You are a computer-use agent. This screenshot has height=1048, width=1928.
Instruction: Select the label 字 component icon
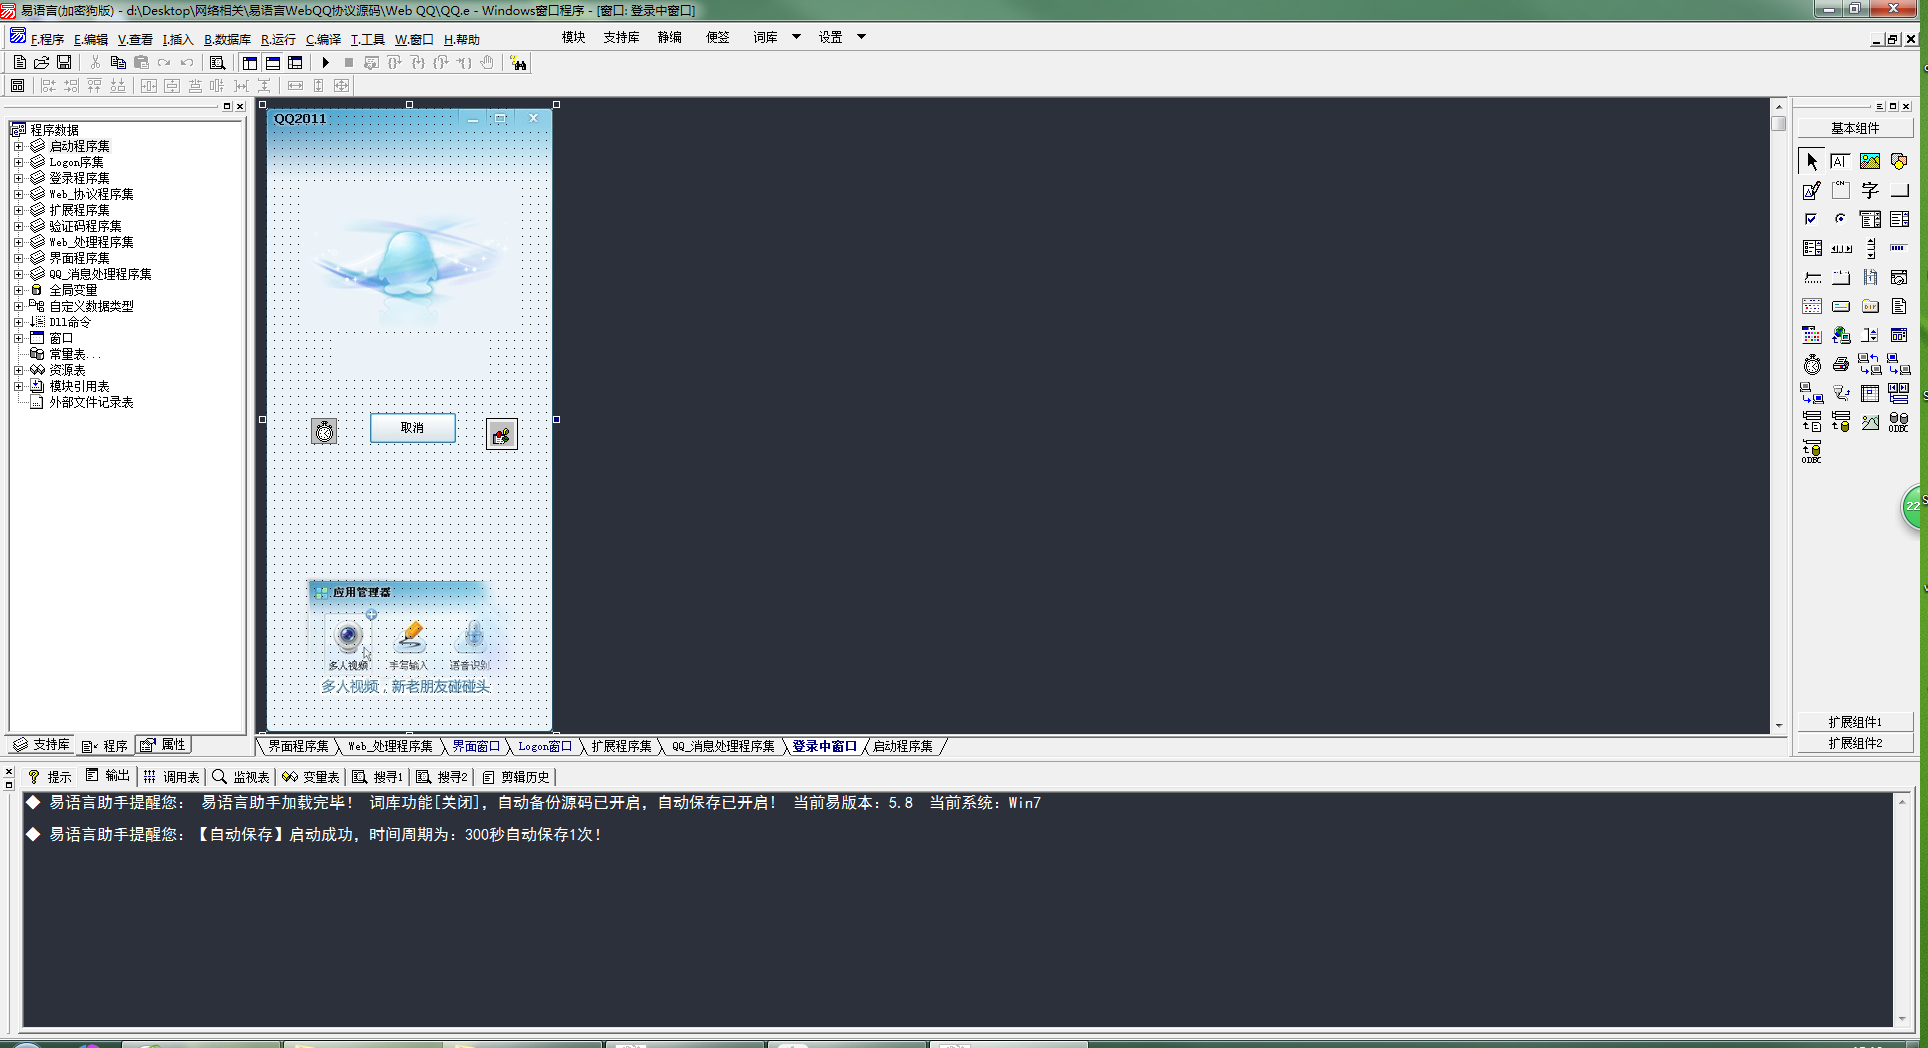coord(1870,190)
